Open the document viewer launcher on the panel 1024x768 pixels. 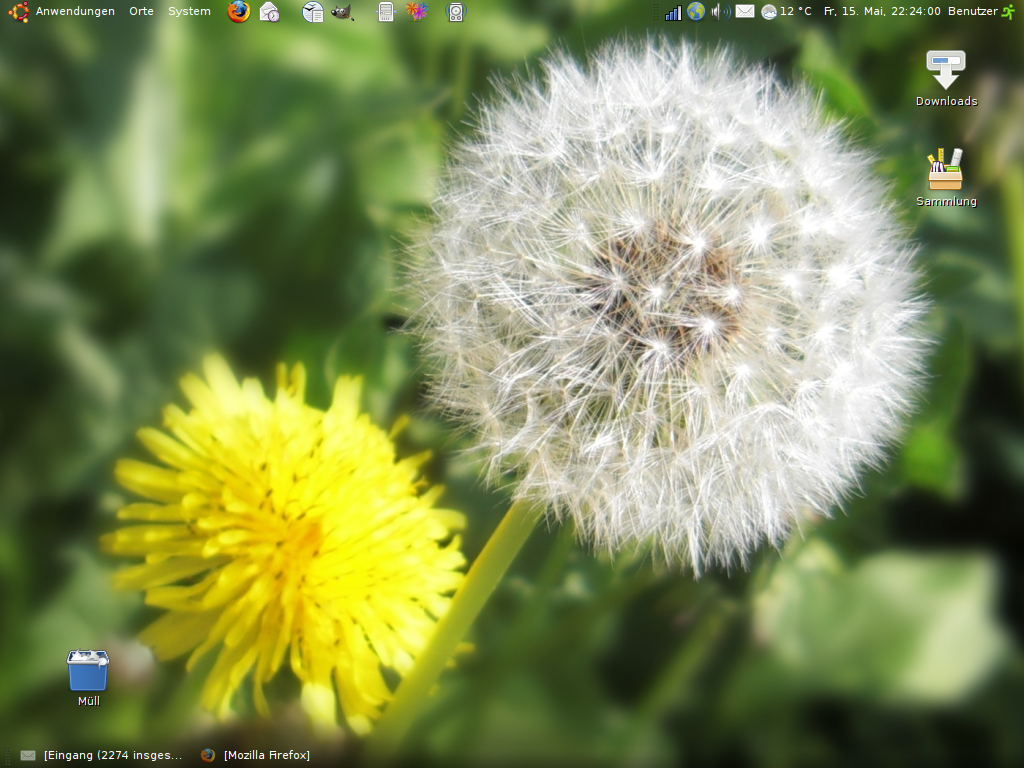[x=311, y=11]
